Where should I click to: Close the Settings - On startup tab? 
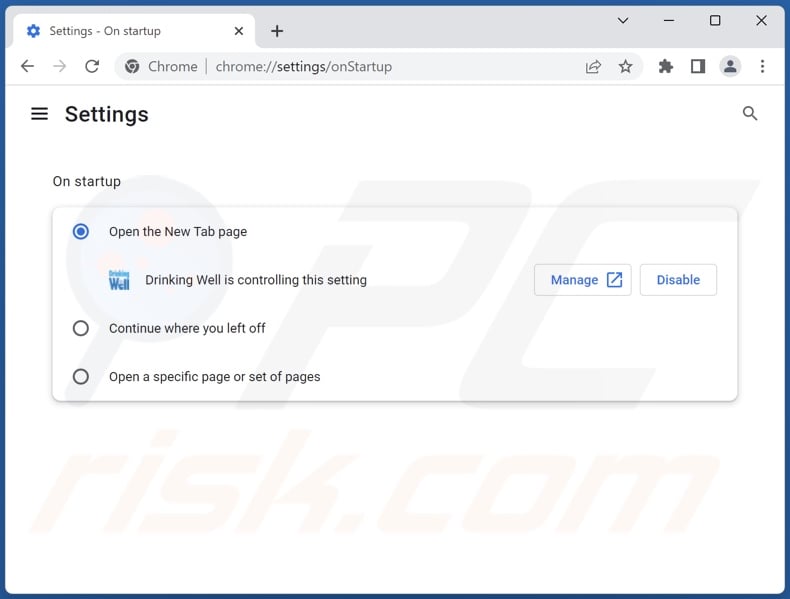tap(239, 31)
